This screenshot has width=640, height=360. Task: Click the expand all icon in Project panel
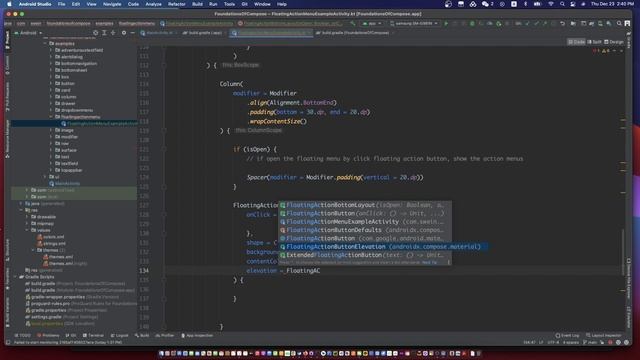coord(104,33)
